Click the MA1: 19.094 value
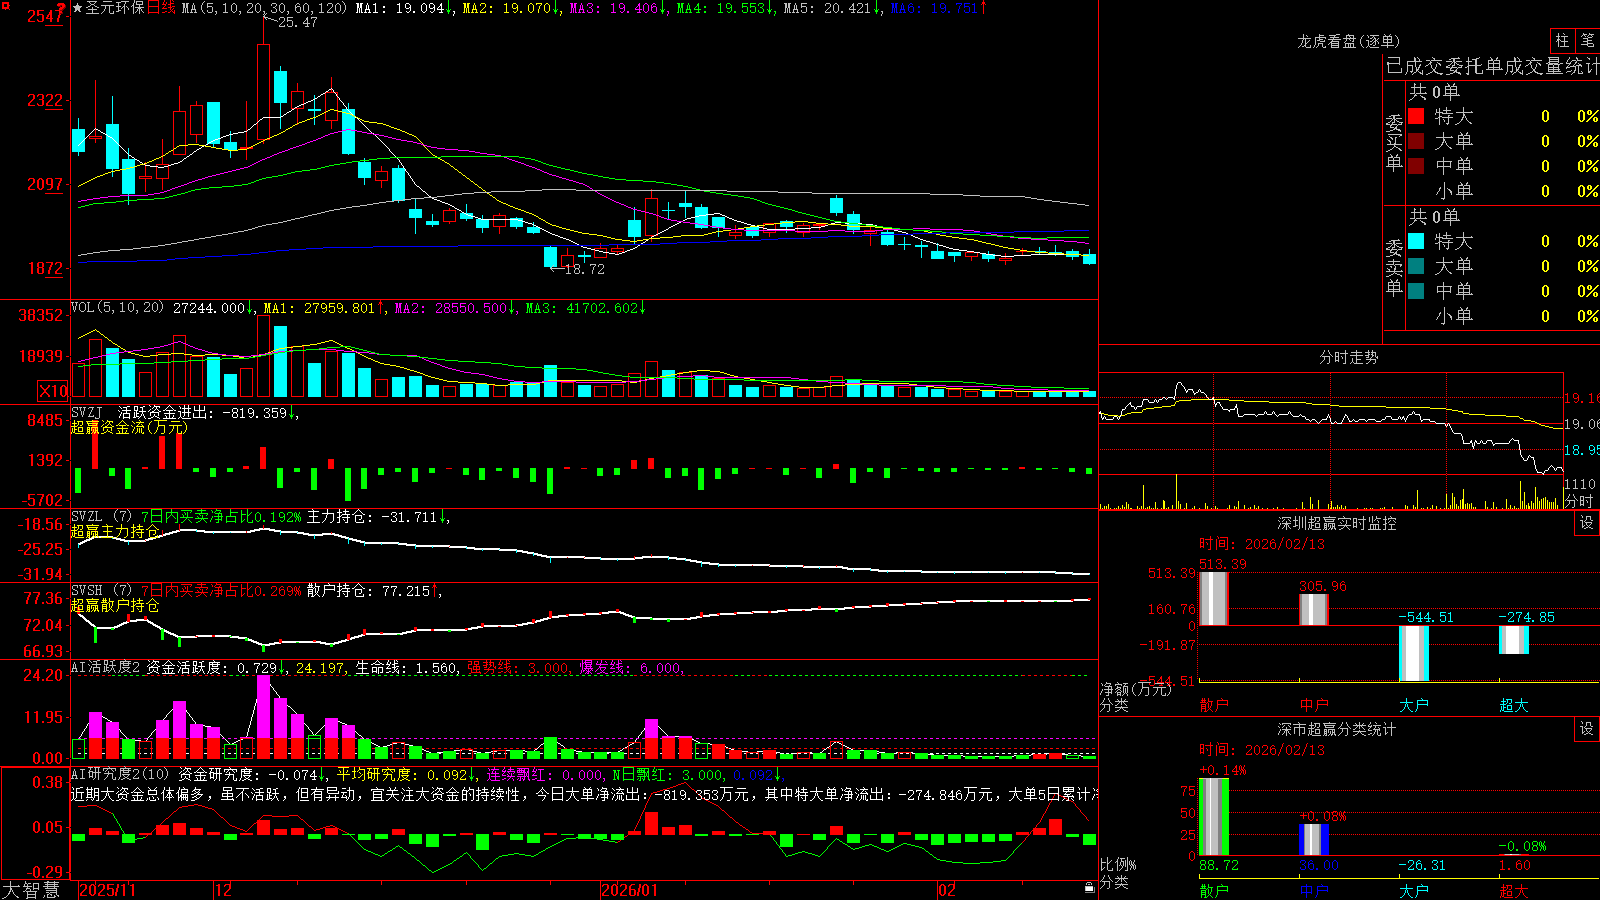 click(405, 8)
